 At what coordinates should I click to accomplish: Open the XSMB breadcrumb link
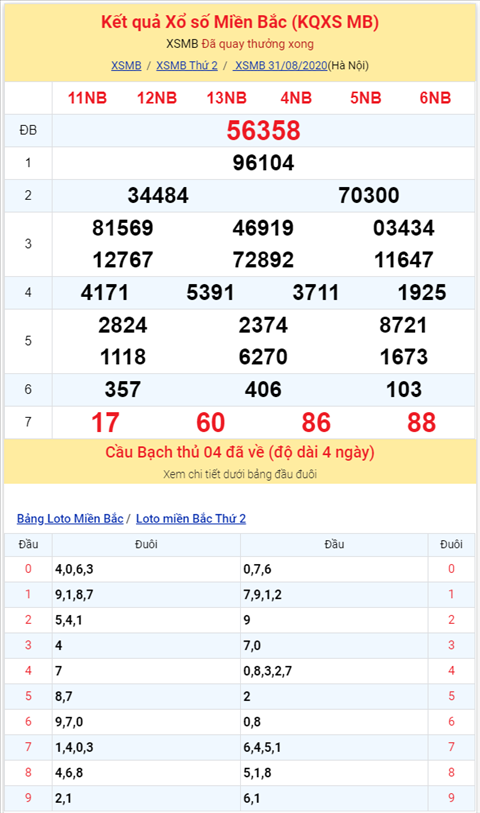(126, 66)
